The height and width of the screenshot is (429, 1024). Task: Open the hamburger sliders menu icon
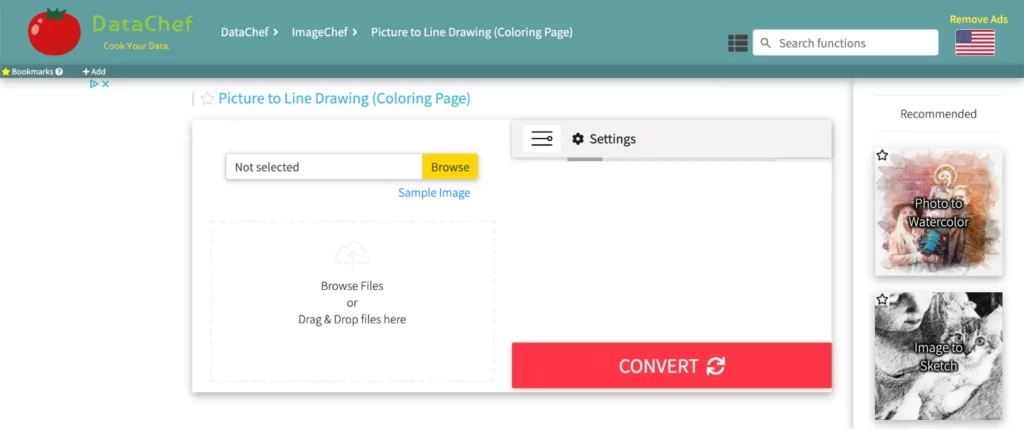542,139
